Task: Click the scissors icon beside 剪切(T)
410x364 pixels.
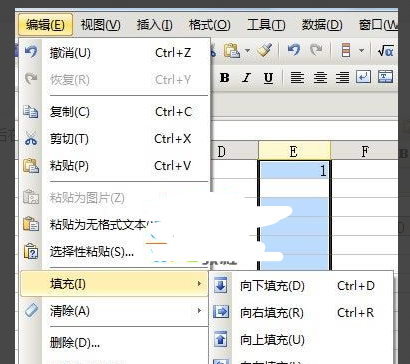Action: tap(31, 139)
